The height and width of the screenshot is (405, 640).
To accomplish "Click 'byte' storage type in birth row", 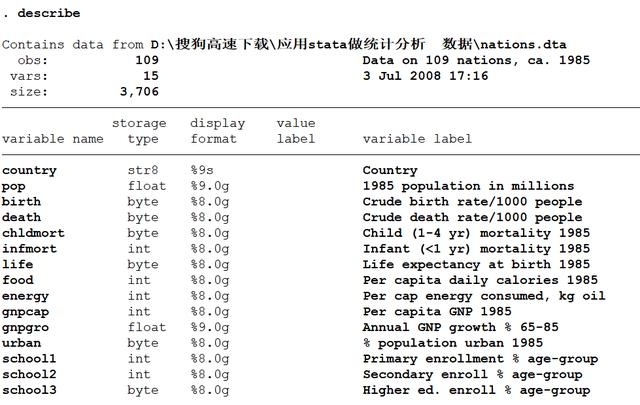I will tap(143, 202).
